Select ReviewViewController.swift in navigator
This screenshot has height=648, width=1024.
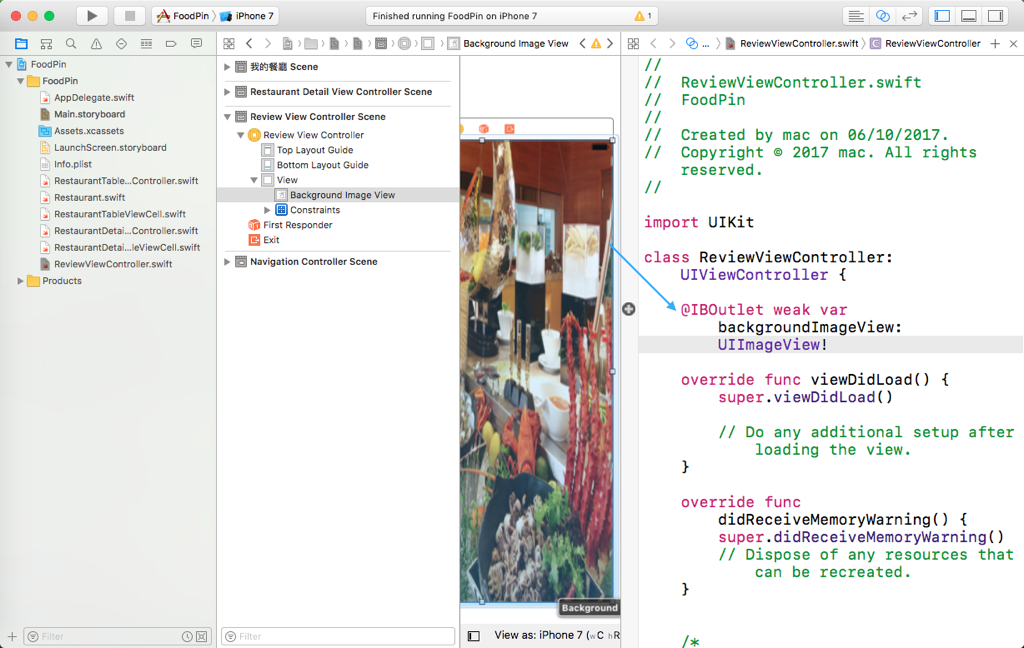pyautogui.click(x=113, y=264)
